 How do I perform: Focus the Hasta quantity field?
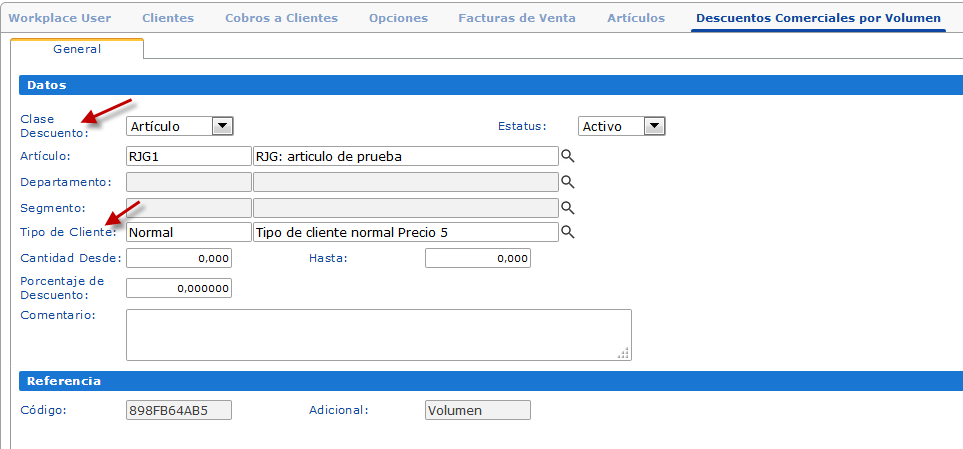pyautogui.click(x=477, y=259)
